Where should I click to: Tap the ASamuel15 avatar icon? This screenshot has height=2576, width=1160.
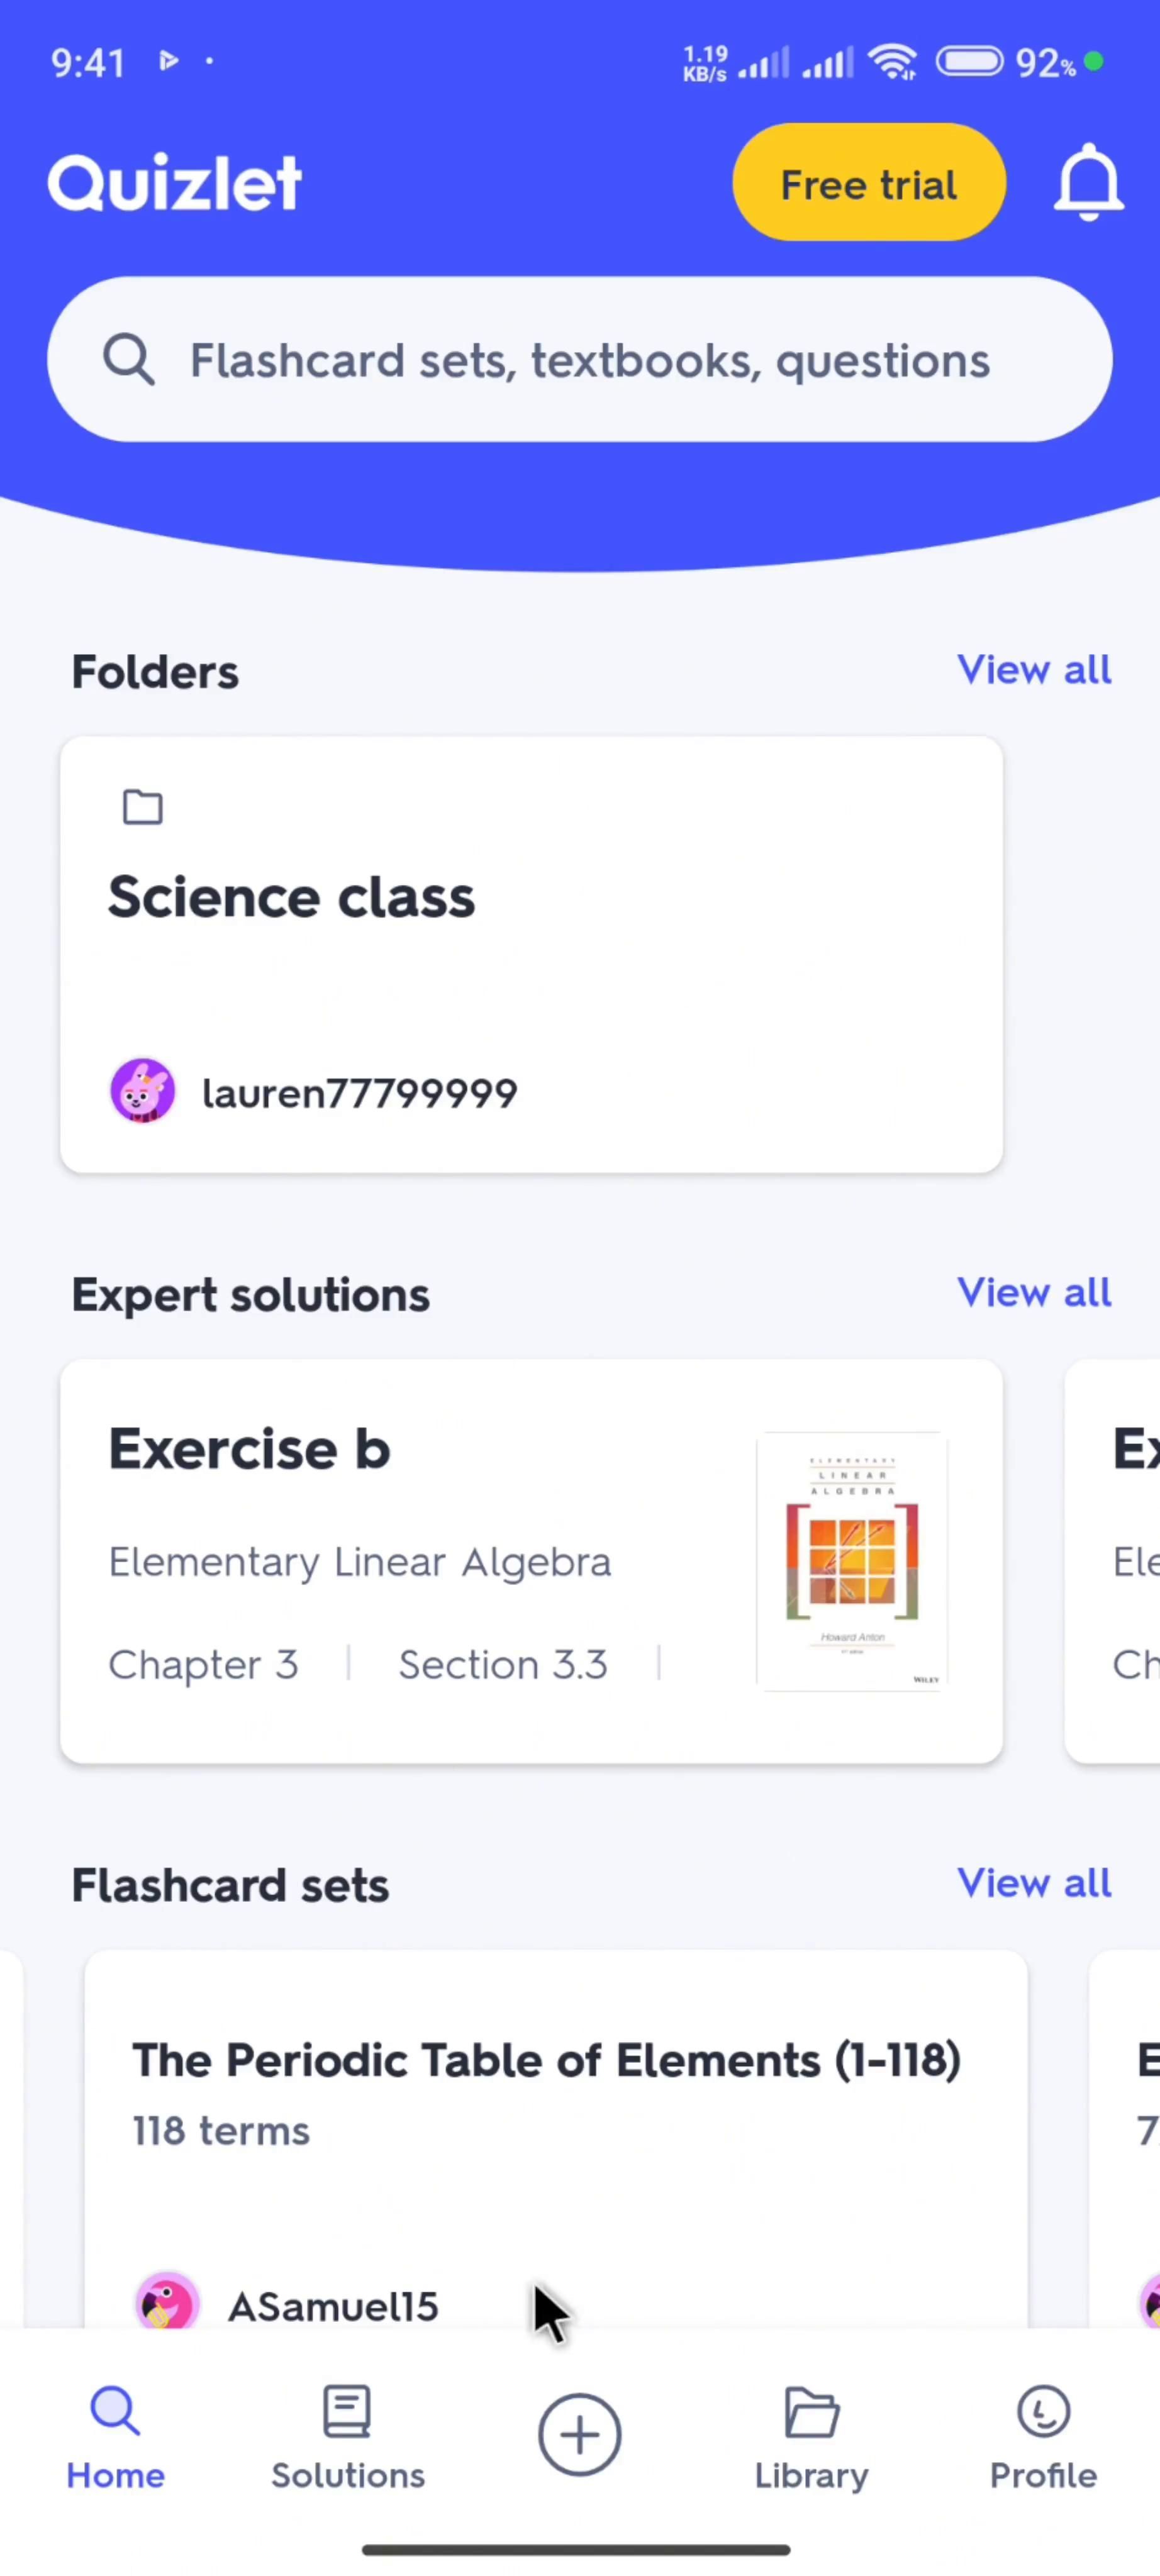(167, 2304)
